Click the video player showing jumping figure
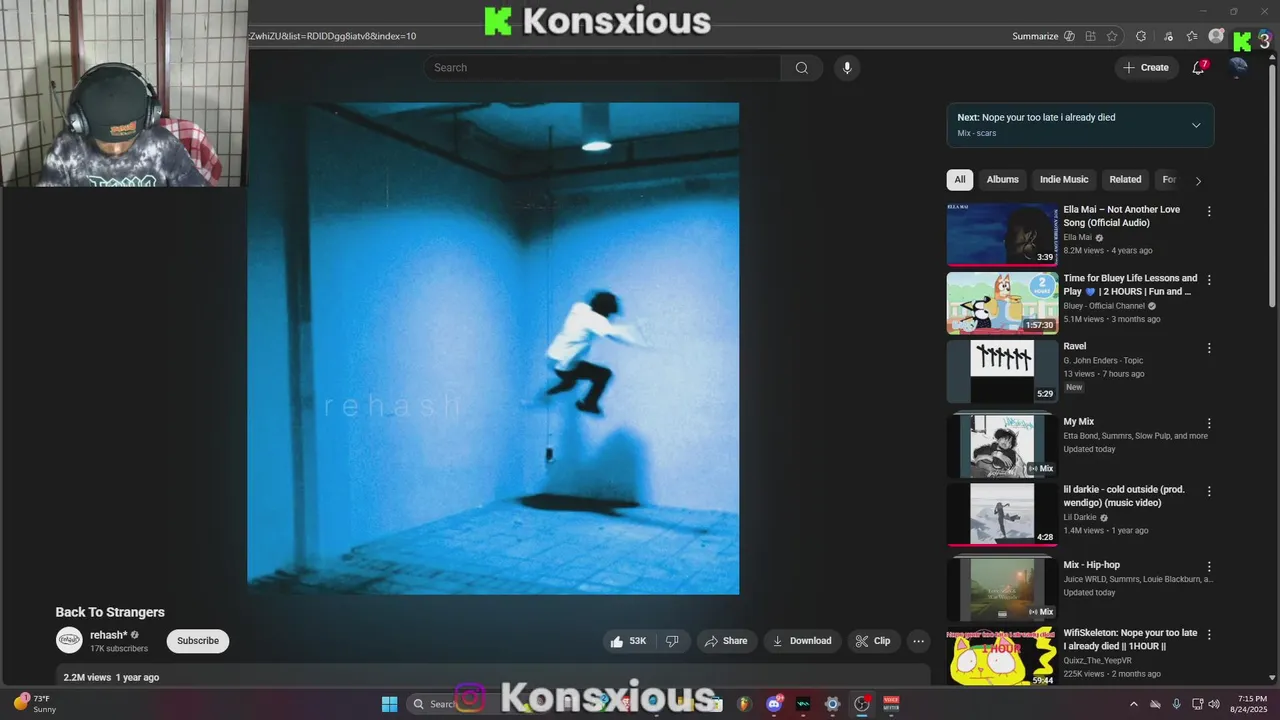Screen dimensions: 1280x720 [x=493, y=348]
